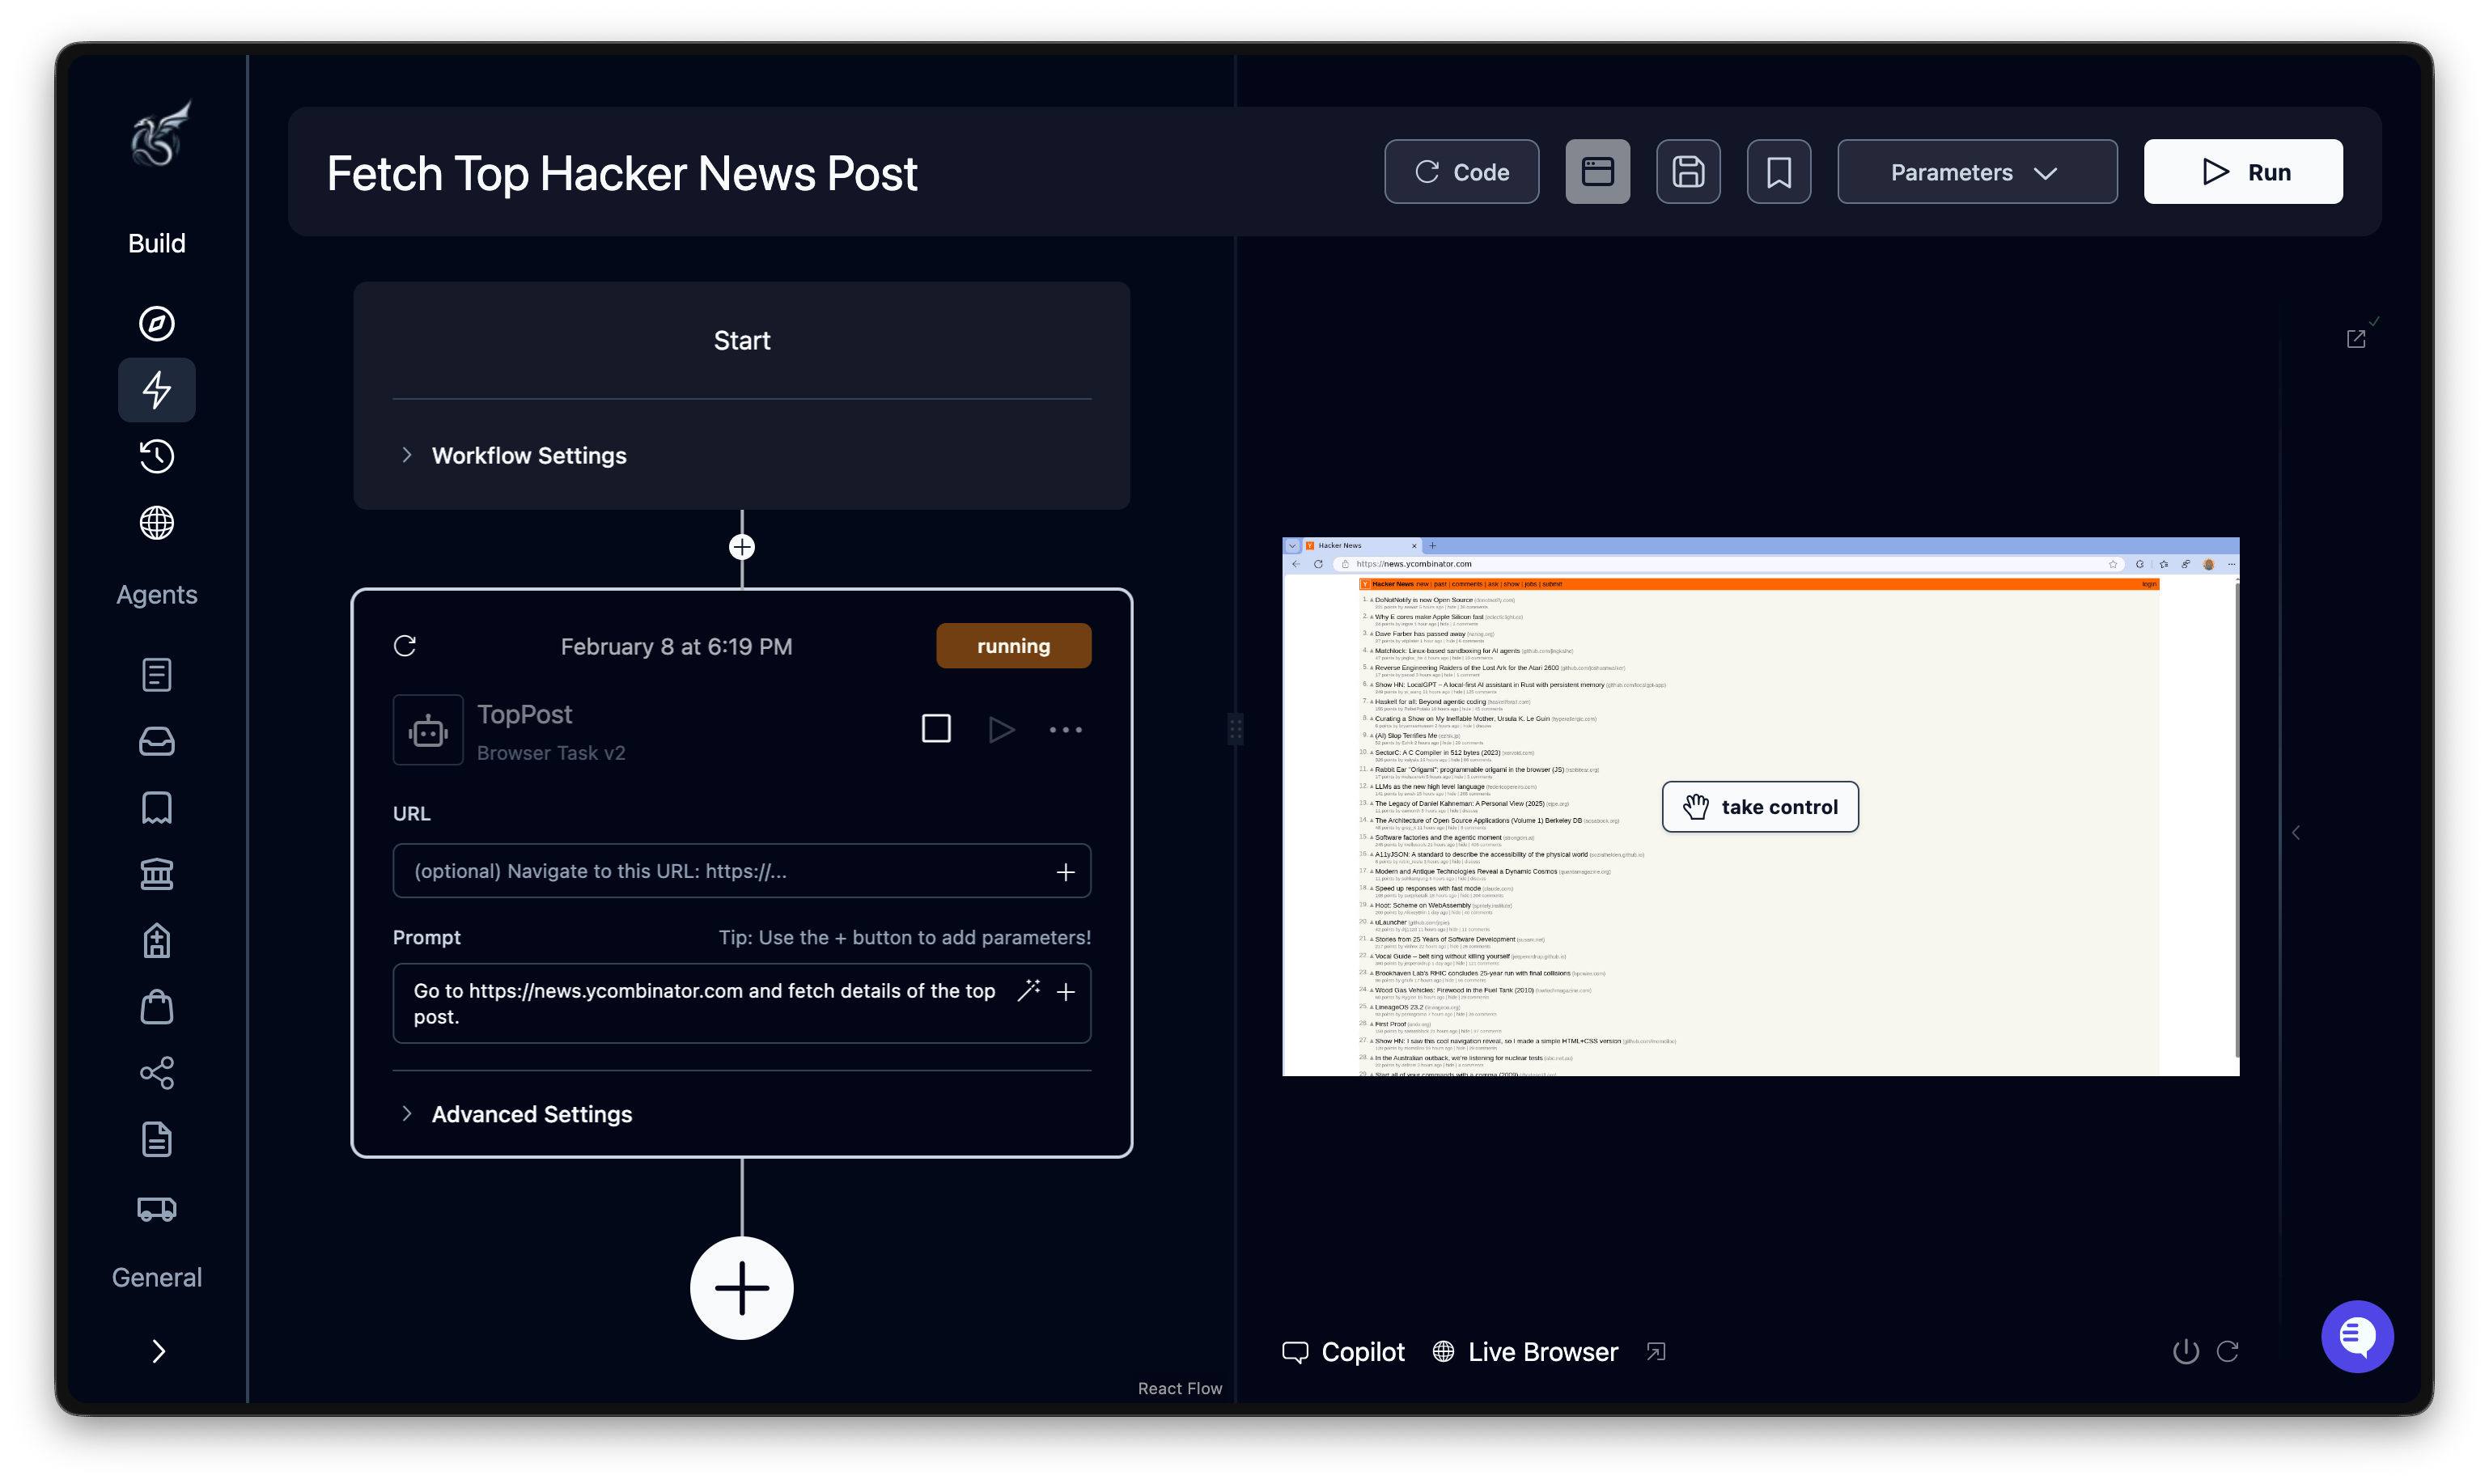Open the shopping bag agent icon

click(x=157, y=1006)
